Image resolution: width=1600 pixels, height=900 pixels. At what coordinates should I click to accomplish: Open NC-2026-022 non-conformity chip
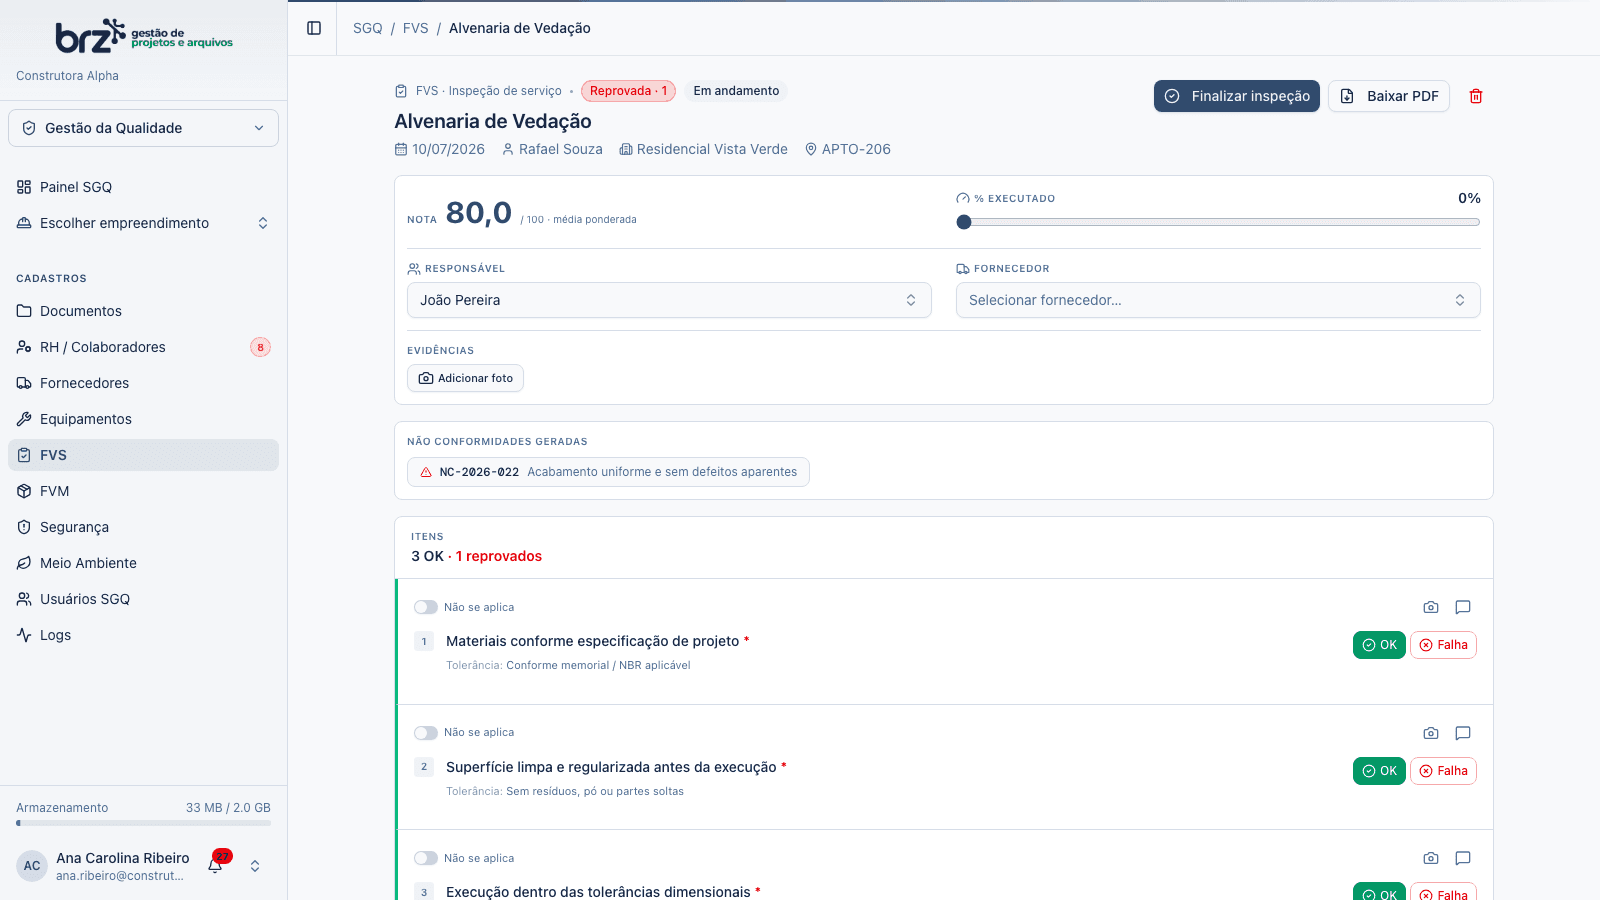pyautogui.click(x=608, y=472)
